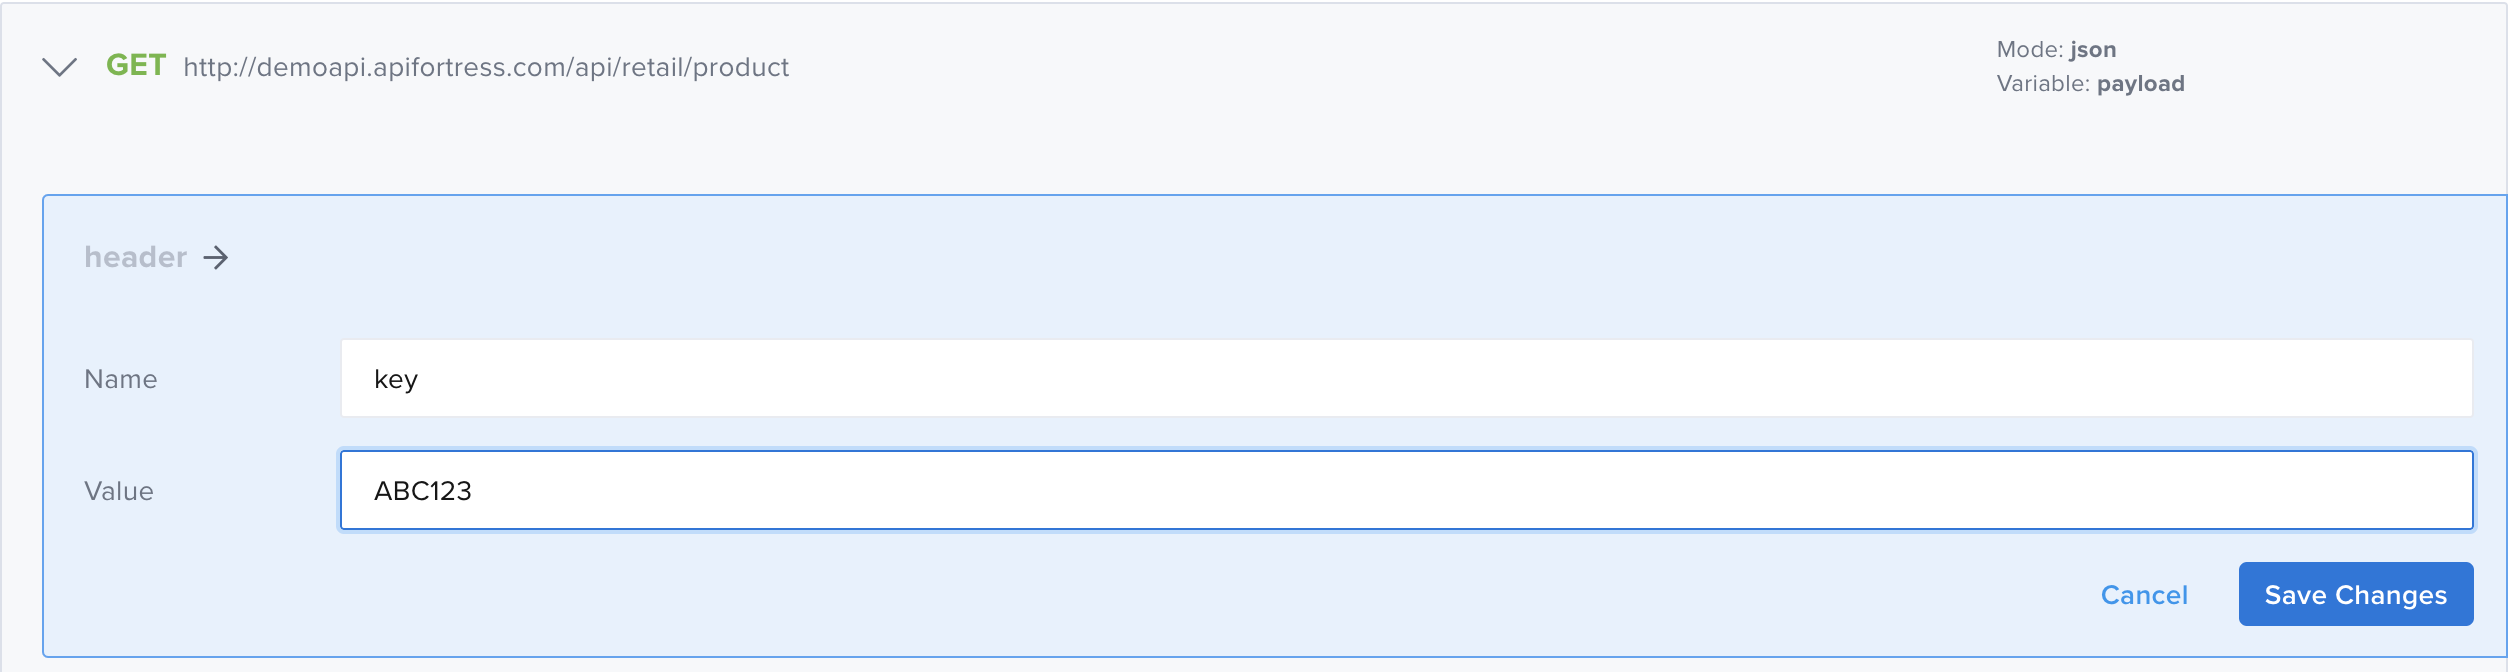The image size is (2520, 672).
Task: Cancel the header edit
Action: 2144,595
